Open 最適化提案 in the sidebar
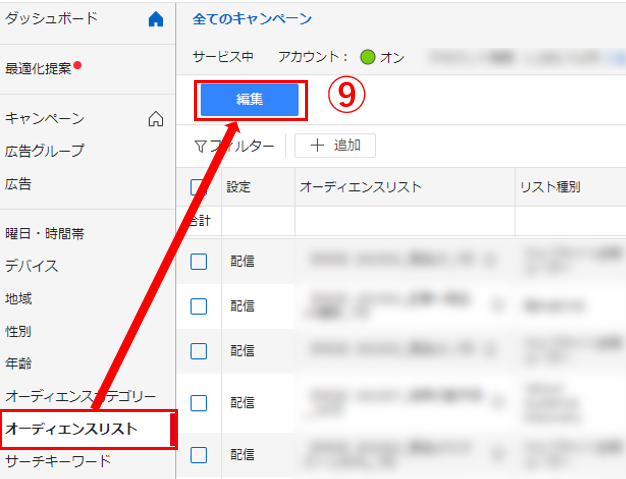The height and width of the screenshot is (479, 626). 38,69
